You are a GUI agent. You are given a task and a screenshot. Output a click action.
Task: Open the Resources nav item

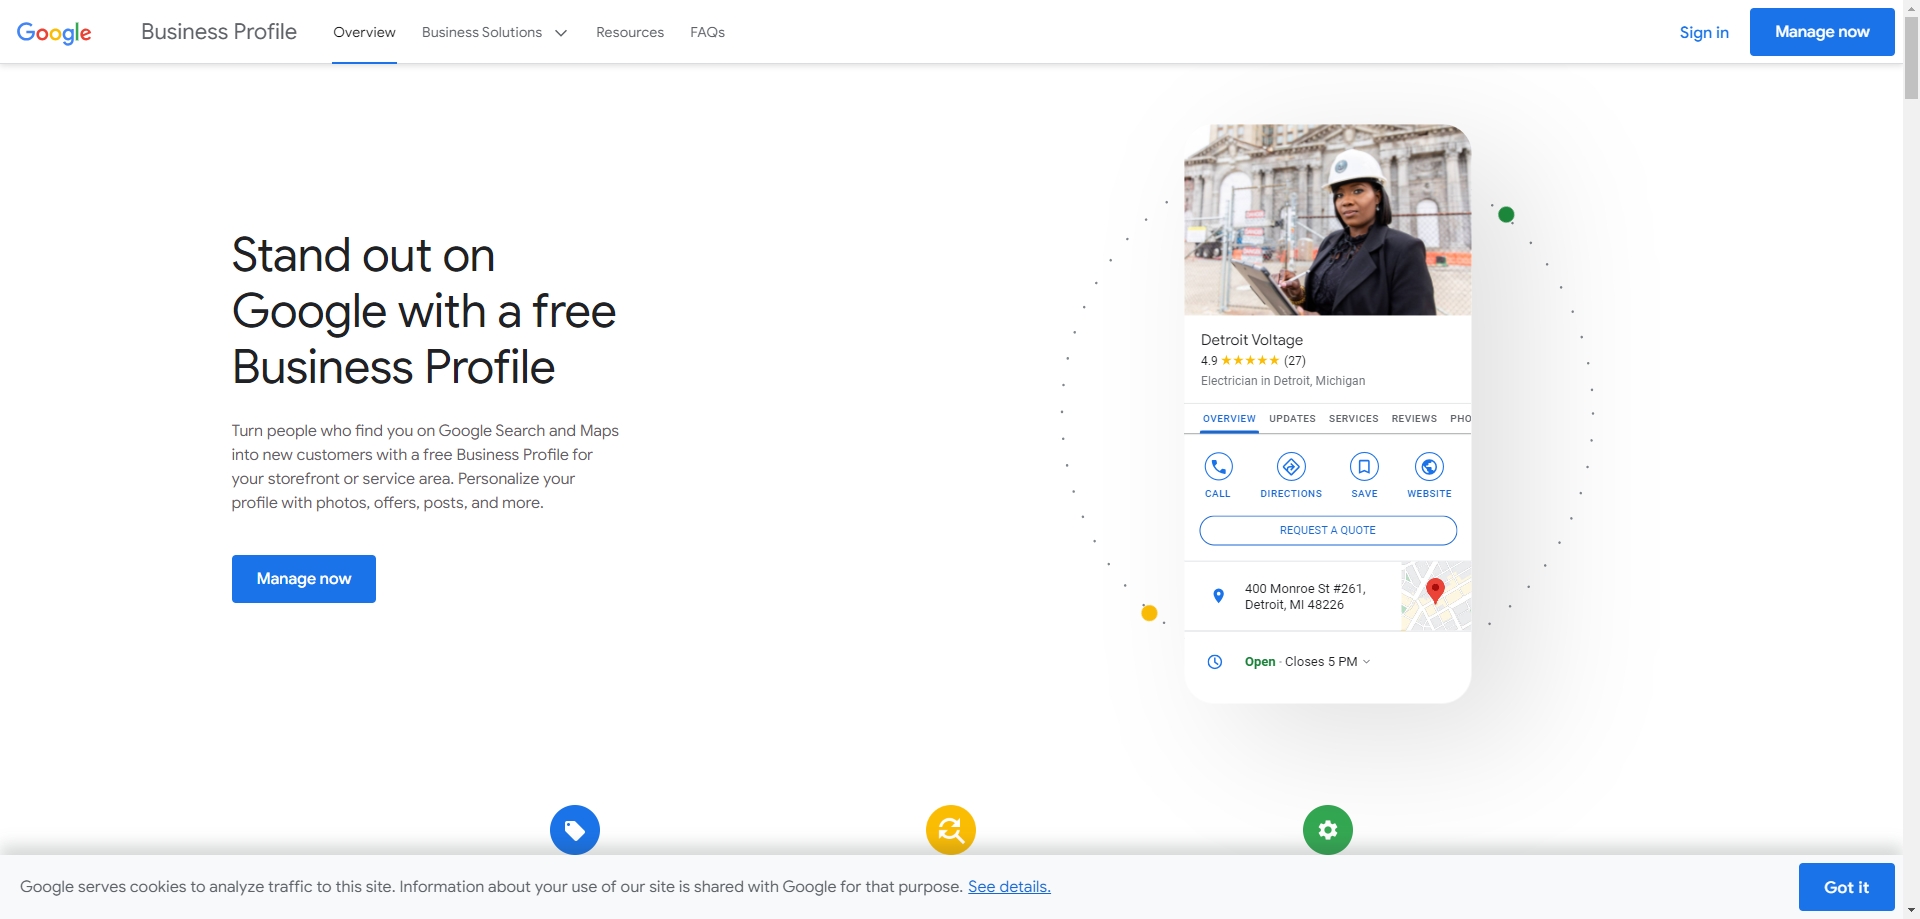click(630, 32)
